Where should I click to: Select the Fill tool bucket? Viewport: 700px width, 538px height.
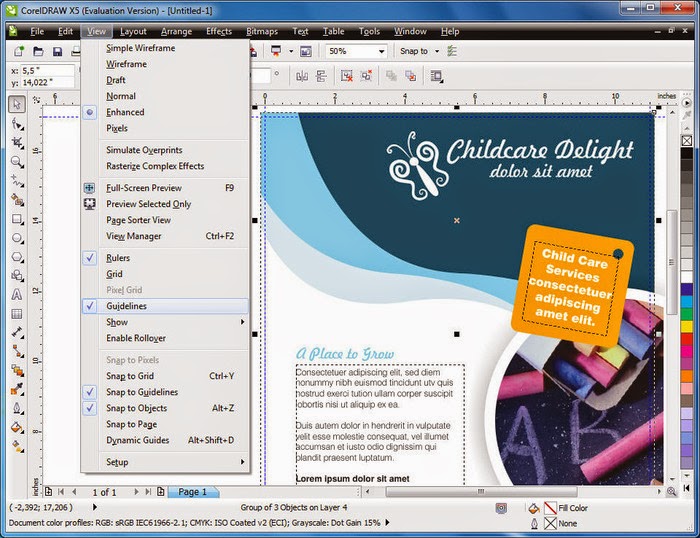click(17, 427)
